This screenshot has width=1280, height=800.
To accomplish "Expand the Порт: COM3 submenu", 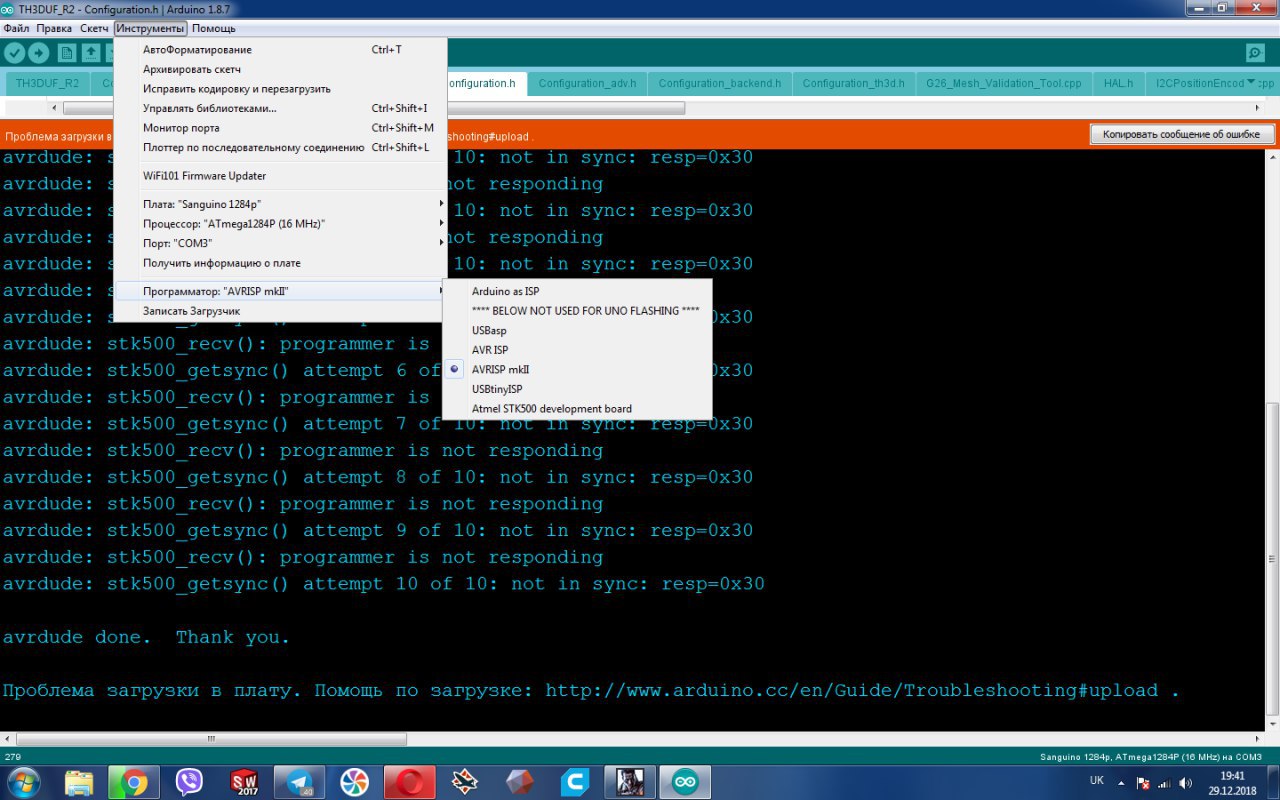I will pyautogui.click(x=280, y=243).
